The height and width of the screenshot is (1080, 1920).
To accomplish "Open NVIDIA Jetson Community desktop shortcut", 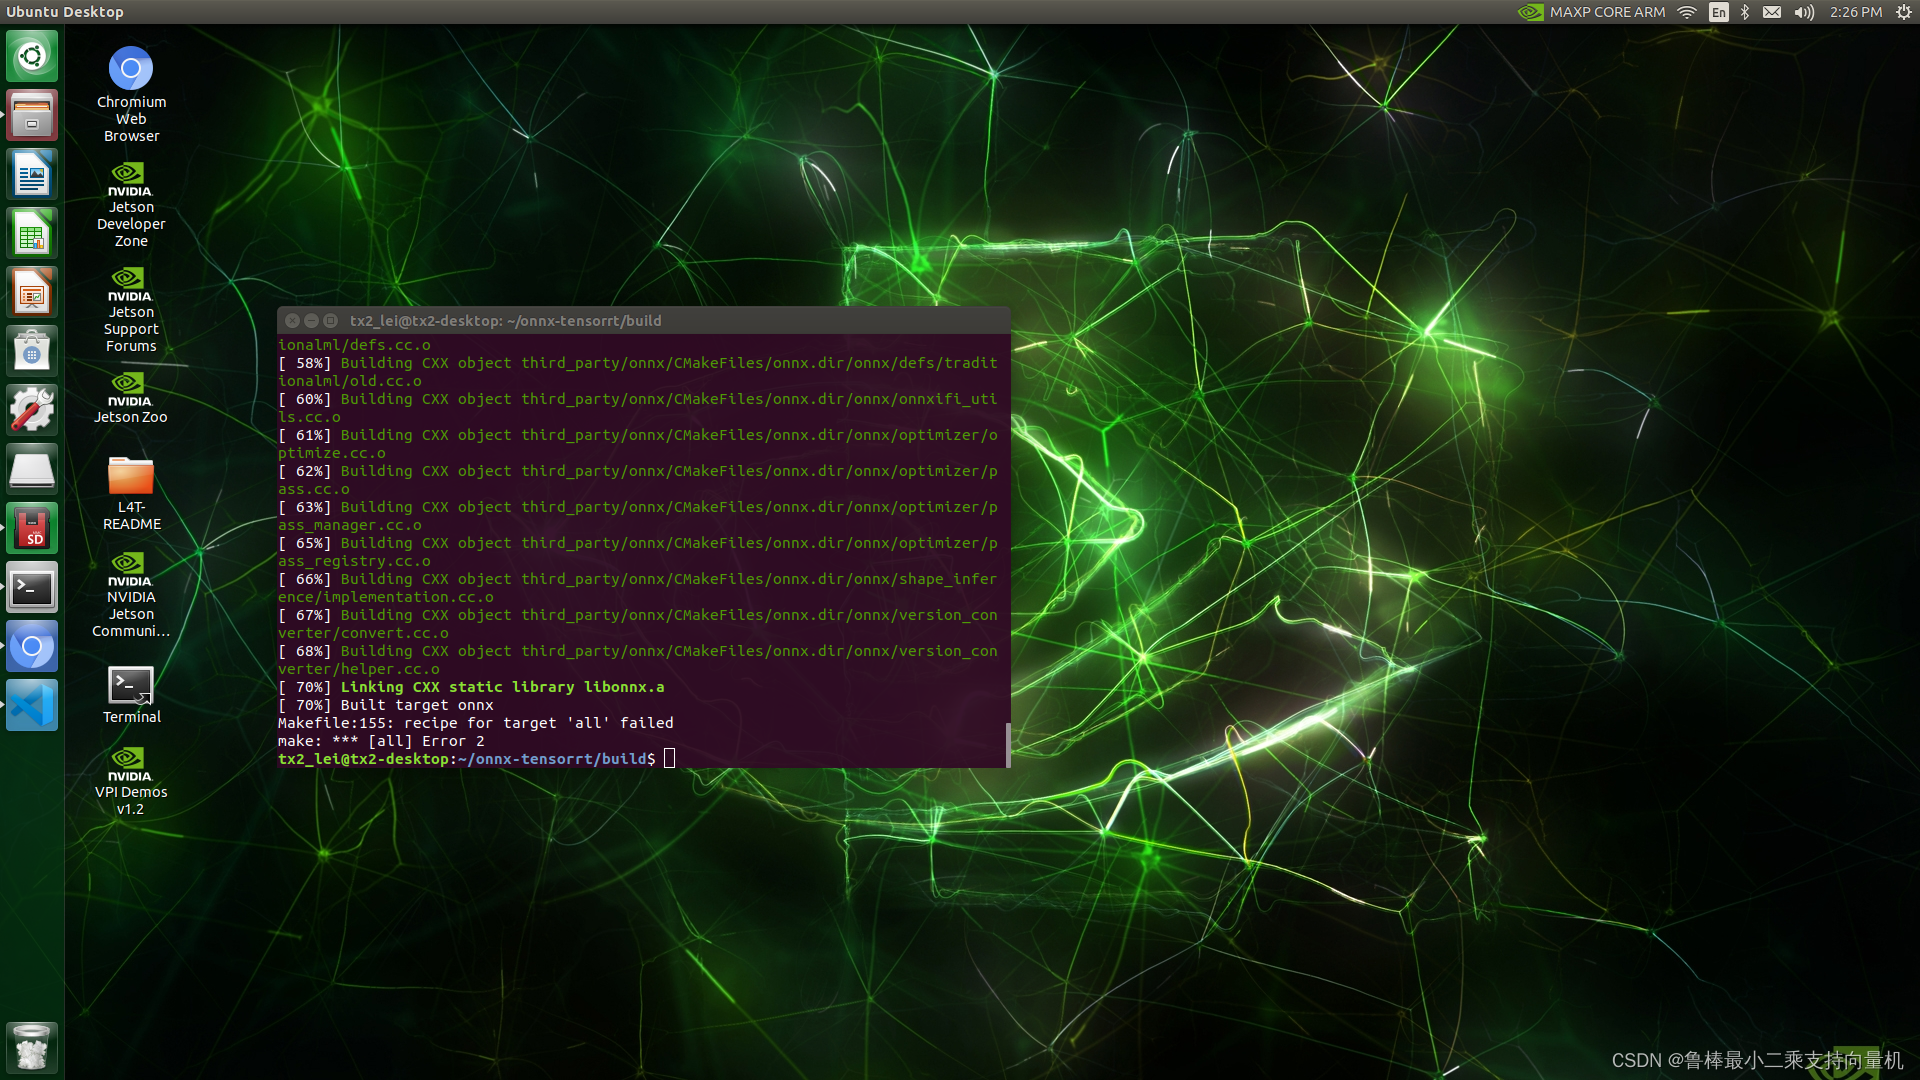I will click(x=131, y=595).
